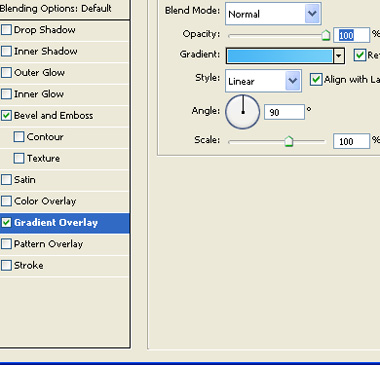Click the Opacity value field
380x365 pixels.
[x=352, y=35]
